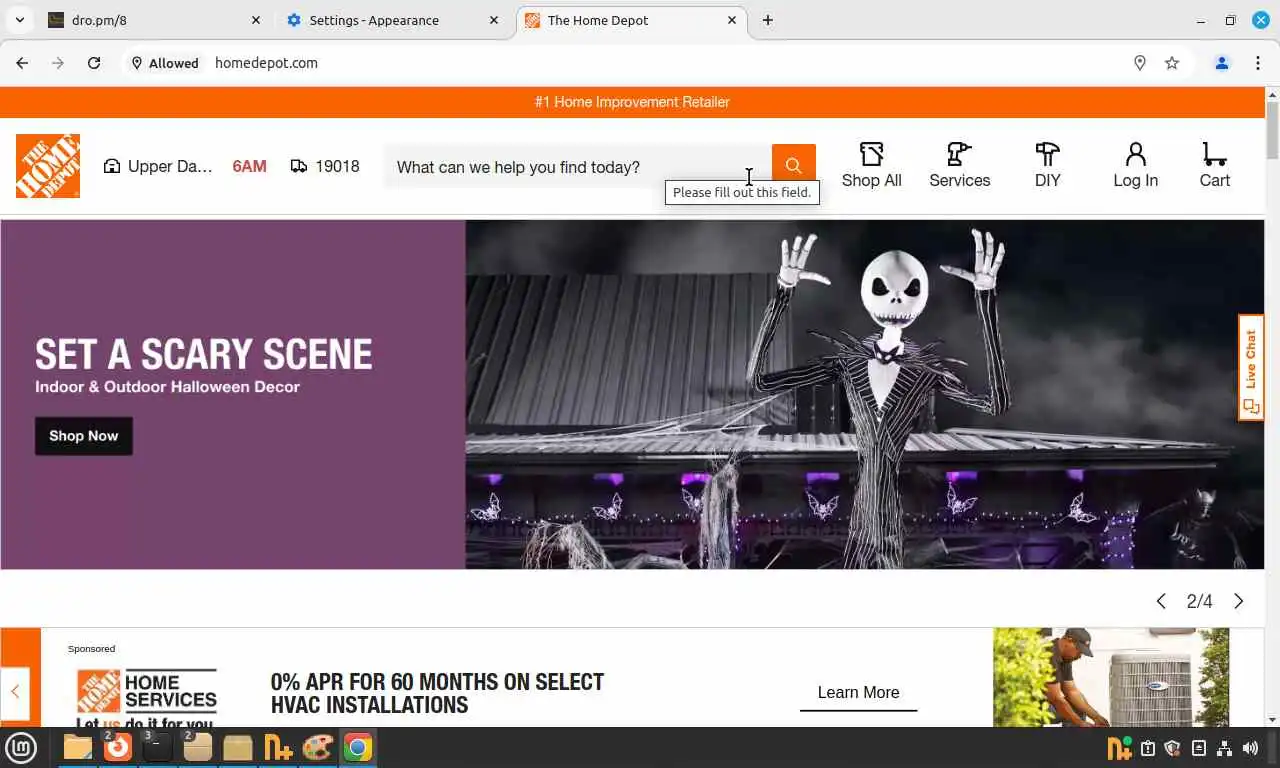Click The Home Depot orange logo
Image resolution: width=1280 pixels, height=768 pixels.
[x=48, y=166]
